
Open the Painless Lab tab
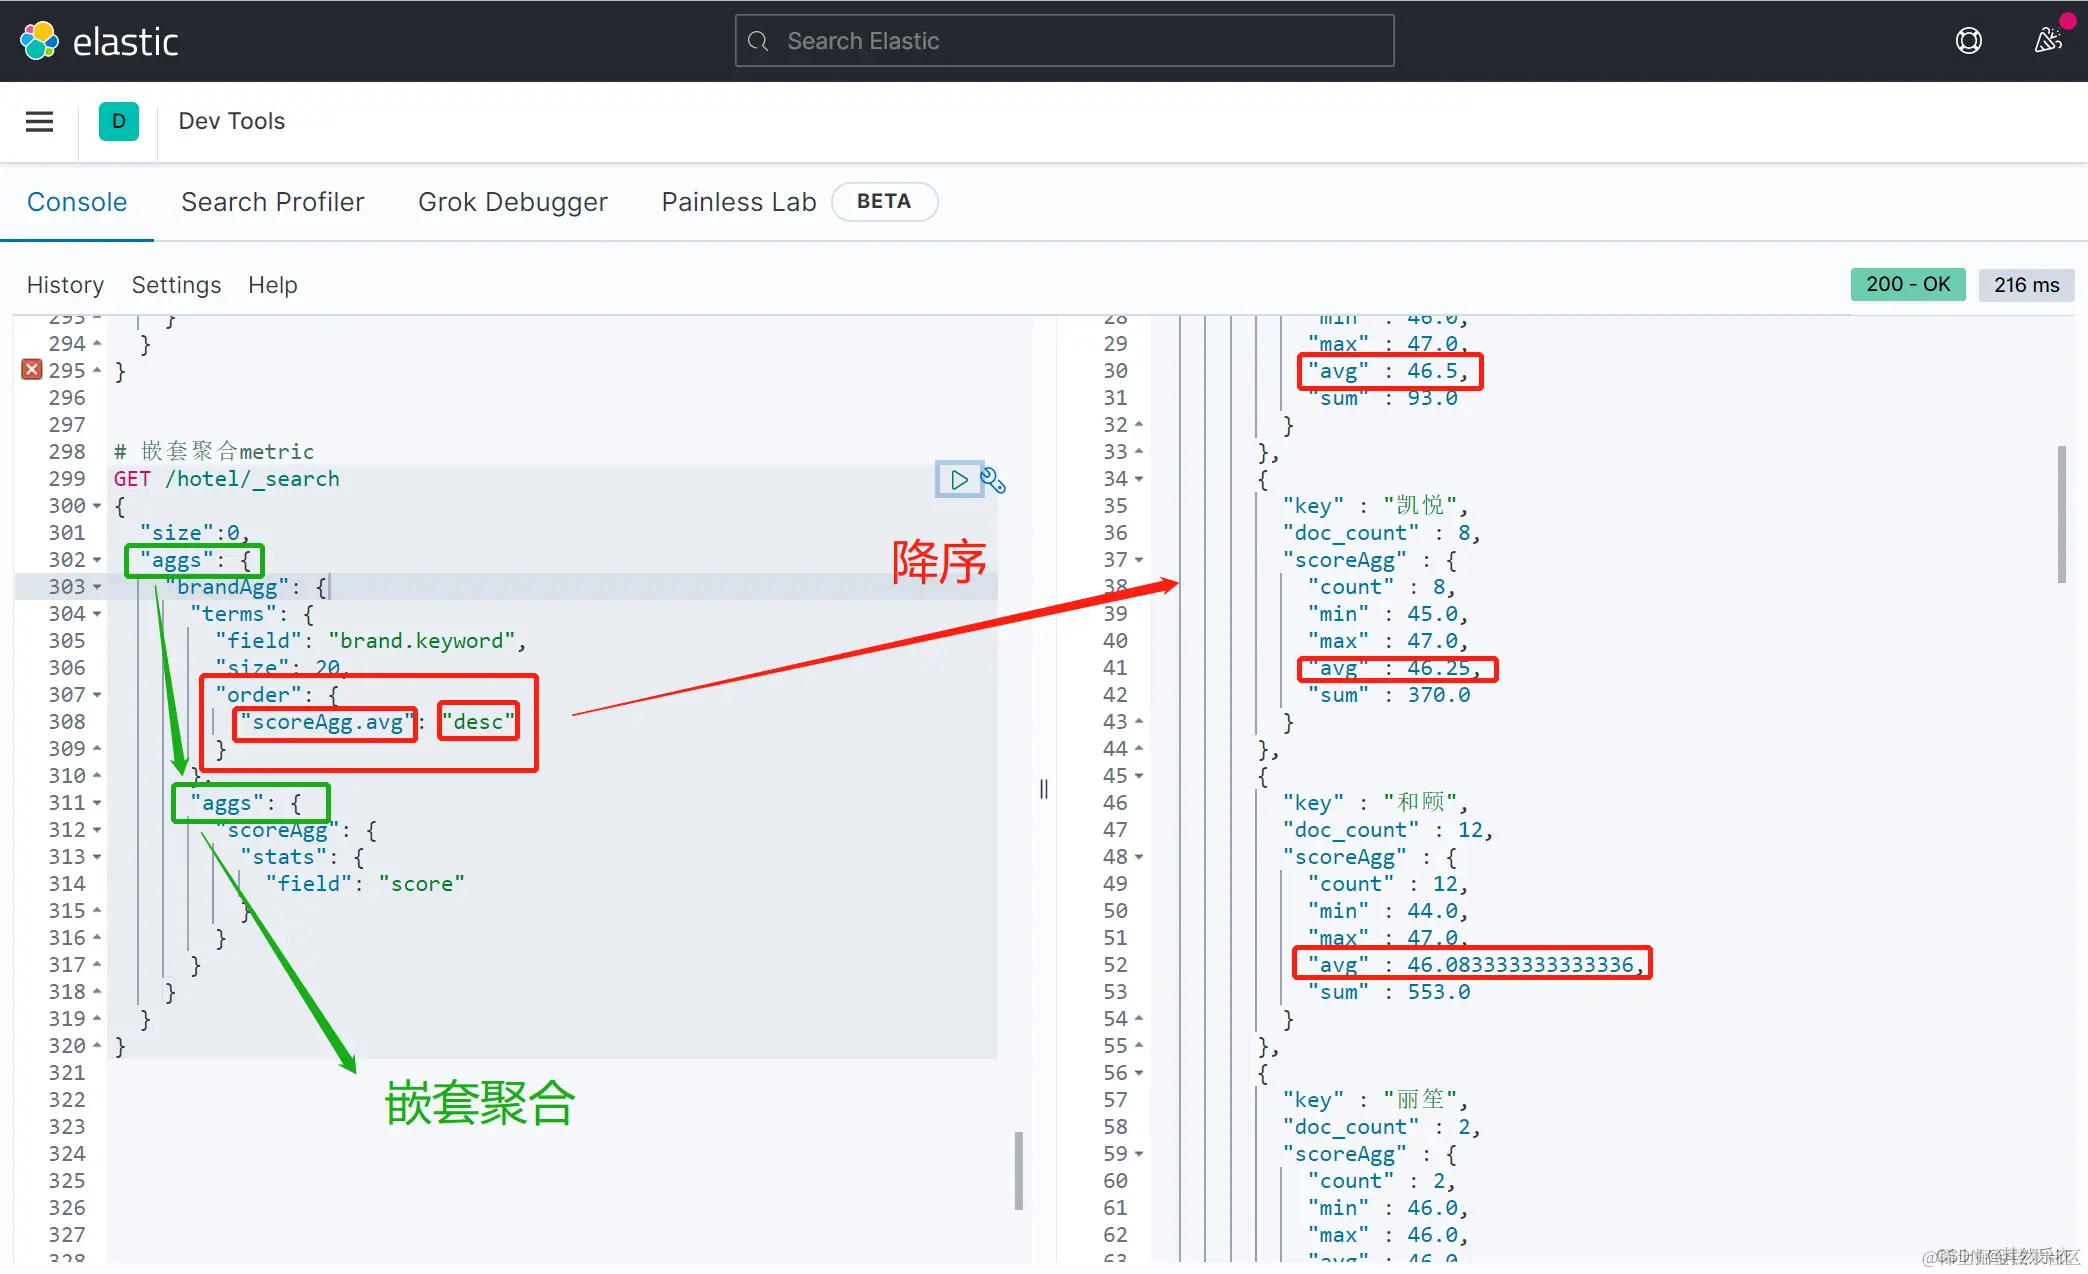738,202
